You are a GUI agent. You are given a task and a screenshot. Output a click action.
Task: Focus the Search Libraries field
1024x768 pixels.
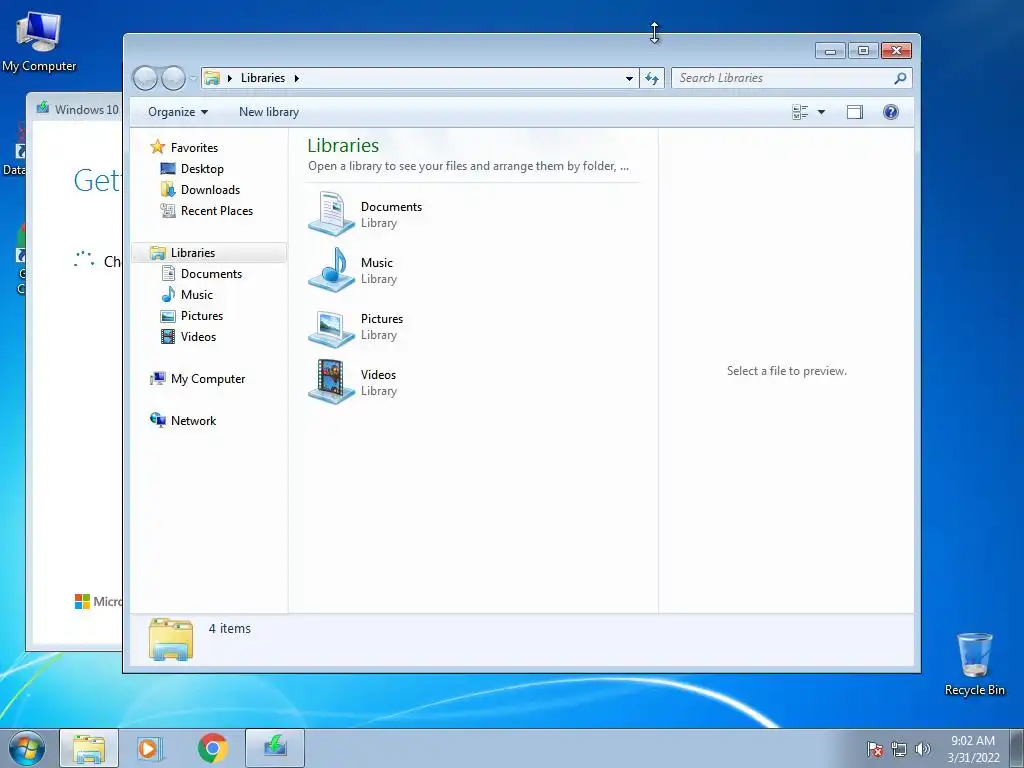pyautogui.click(x=792, y=78)
